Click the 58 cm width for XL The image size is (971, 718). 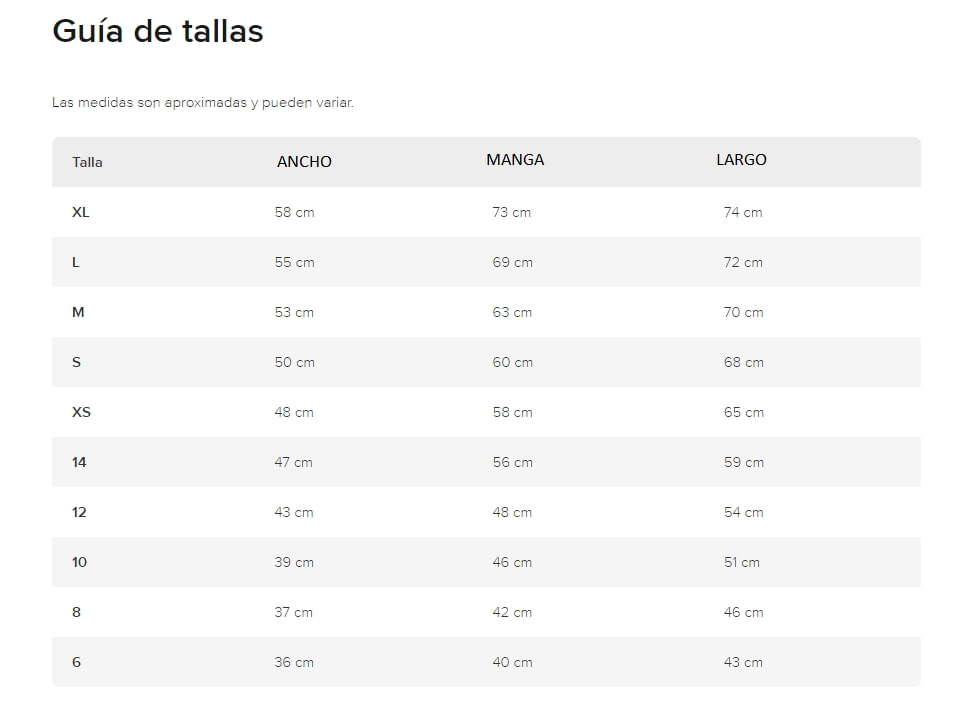point(294,212)
